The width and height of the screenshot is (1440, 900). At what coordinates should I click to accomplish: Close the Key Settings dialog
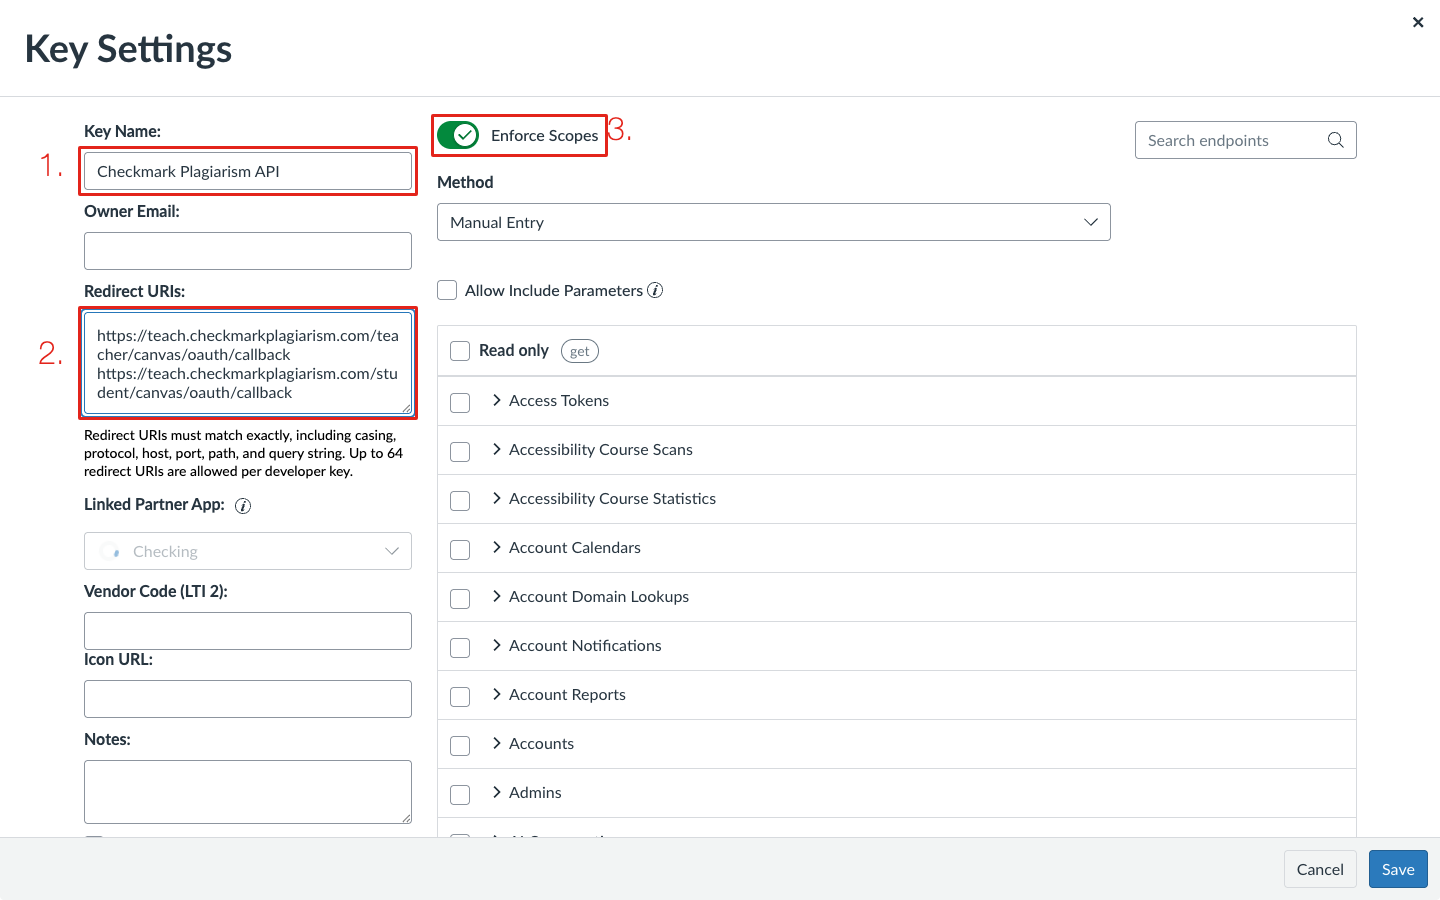(1417, 22)
